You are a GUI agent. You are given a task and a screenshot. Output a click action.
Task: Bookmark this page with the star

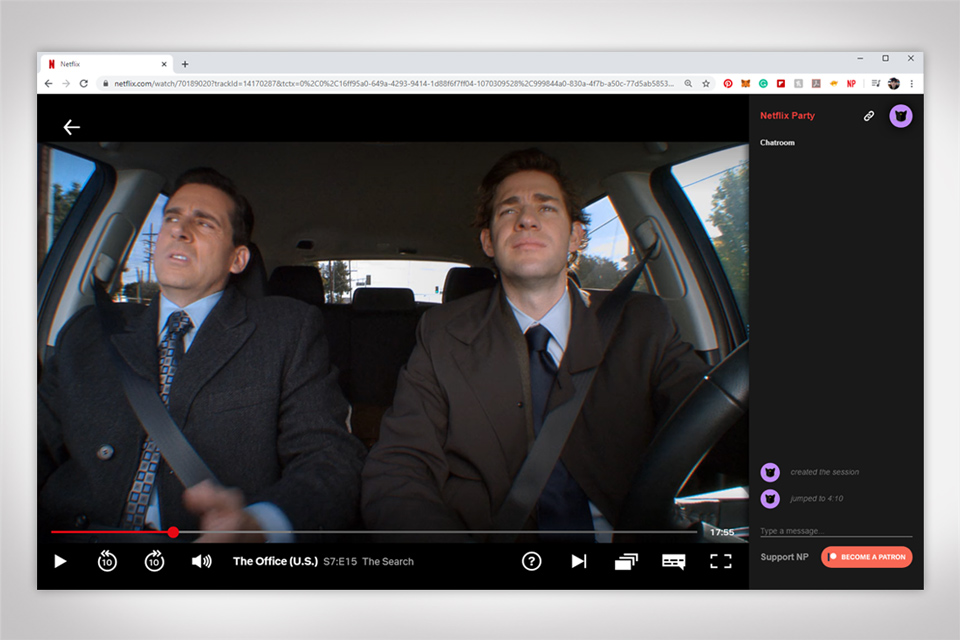706,84
